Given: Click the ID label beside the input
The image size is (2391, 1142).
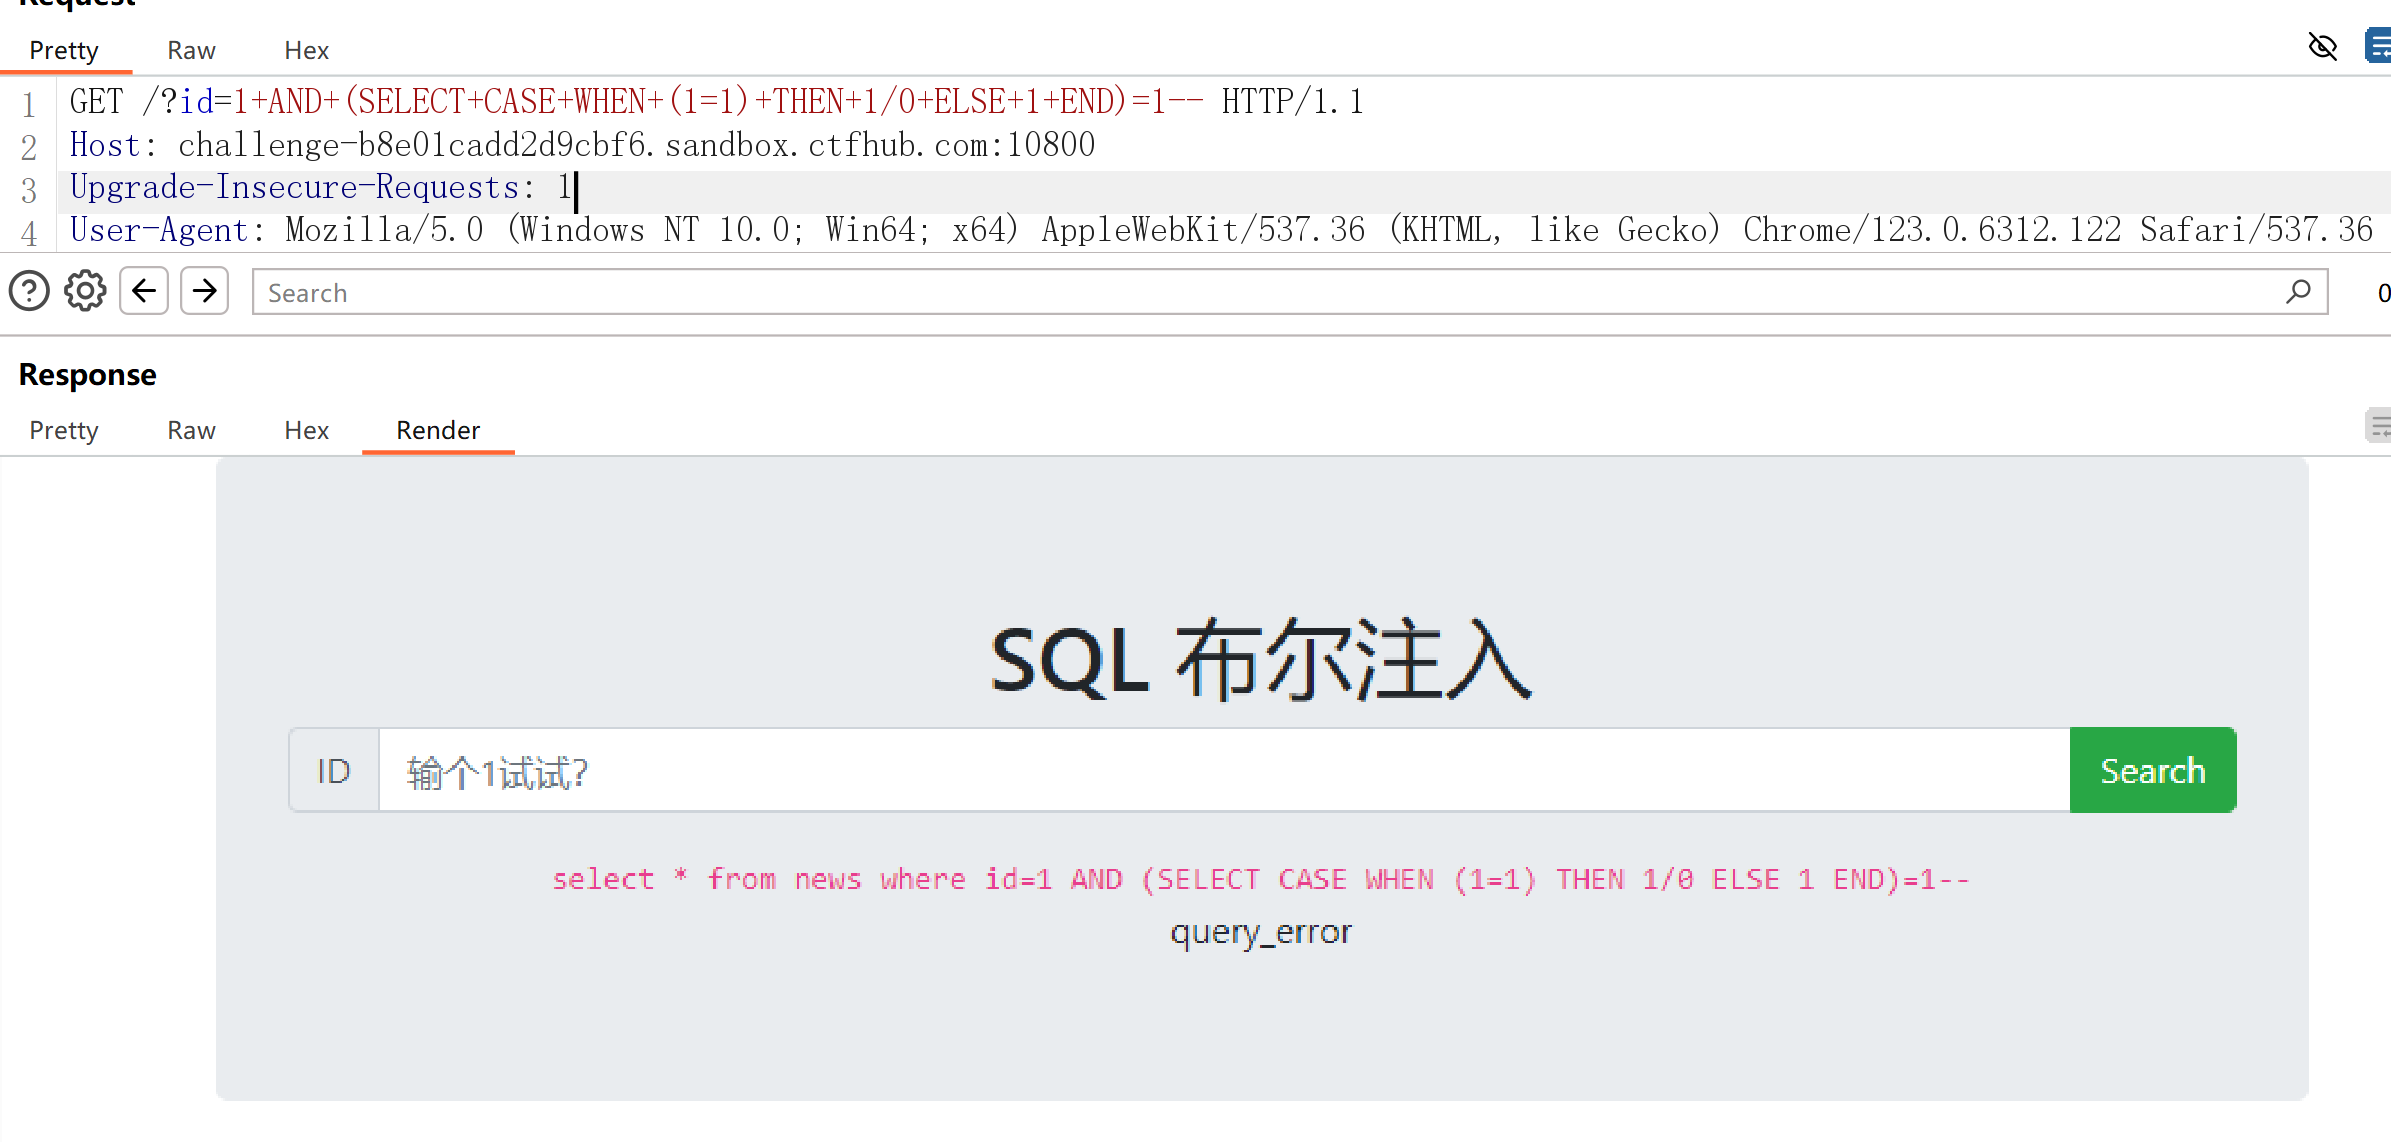Looking at the screenshot, I should [x=334, y=771].
